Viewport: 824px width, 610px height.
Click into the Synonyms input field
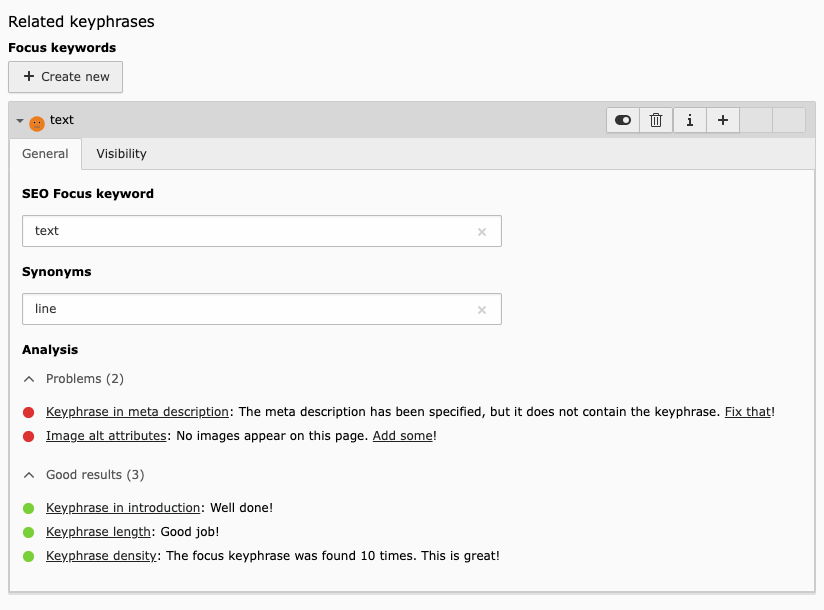[x=250, y=310]
